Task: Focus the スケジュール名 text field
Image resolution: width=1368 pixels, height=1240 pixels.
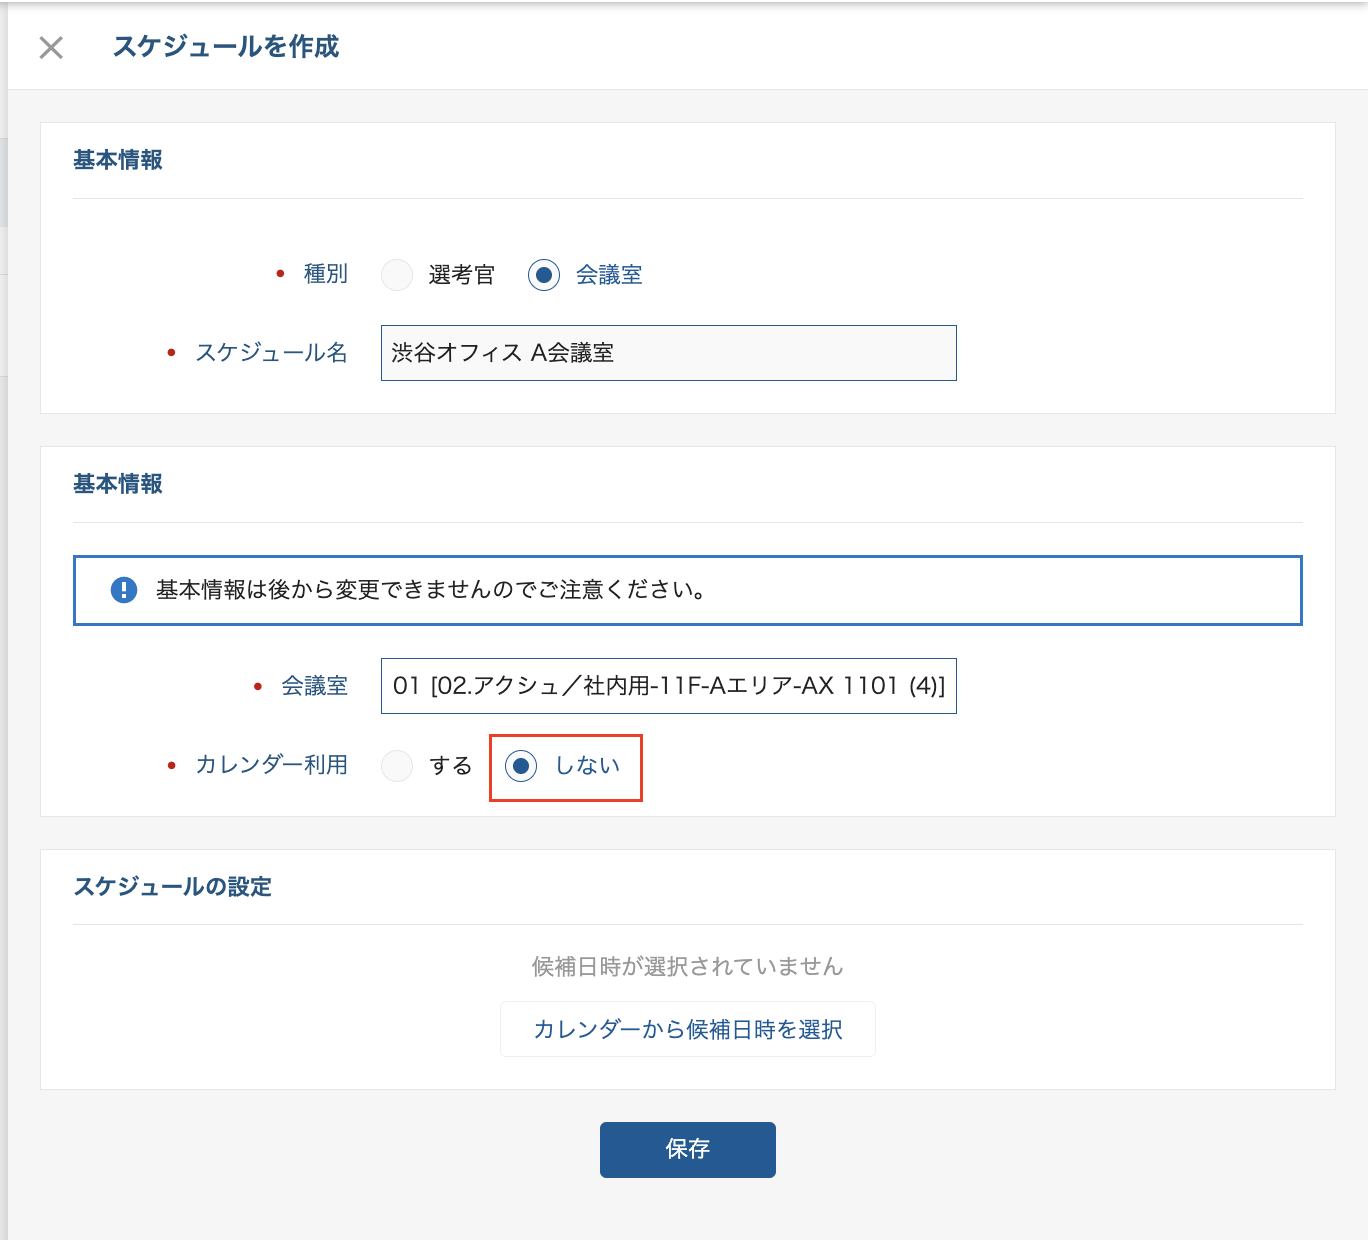Action: (668, 353)
